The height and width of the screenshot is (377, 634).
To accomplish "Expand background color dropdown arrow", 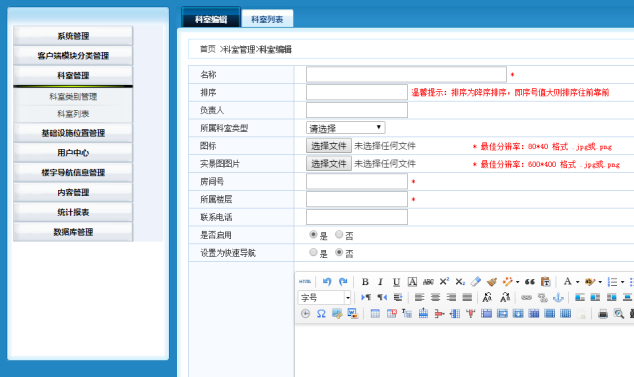I will [x=600, y=282].
